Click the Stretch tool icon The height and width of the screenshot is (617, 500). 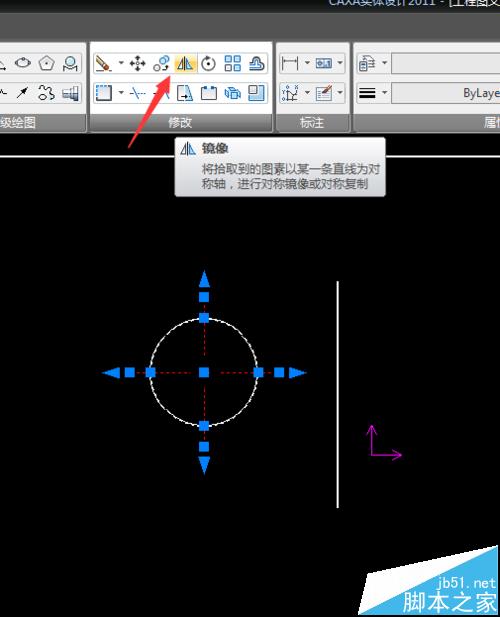coord(185,93)
